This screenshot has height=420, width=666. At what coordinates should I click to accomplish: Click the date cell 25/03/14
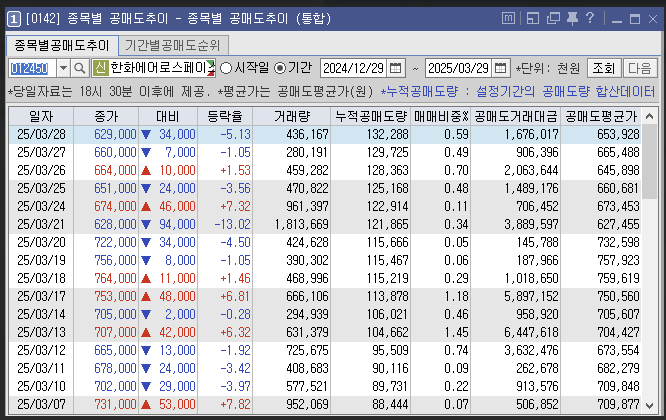41,314
